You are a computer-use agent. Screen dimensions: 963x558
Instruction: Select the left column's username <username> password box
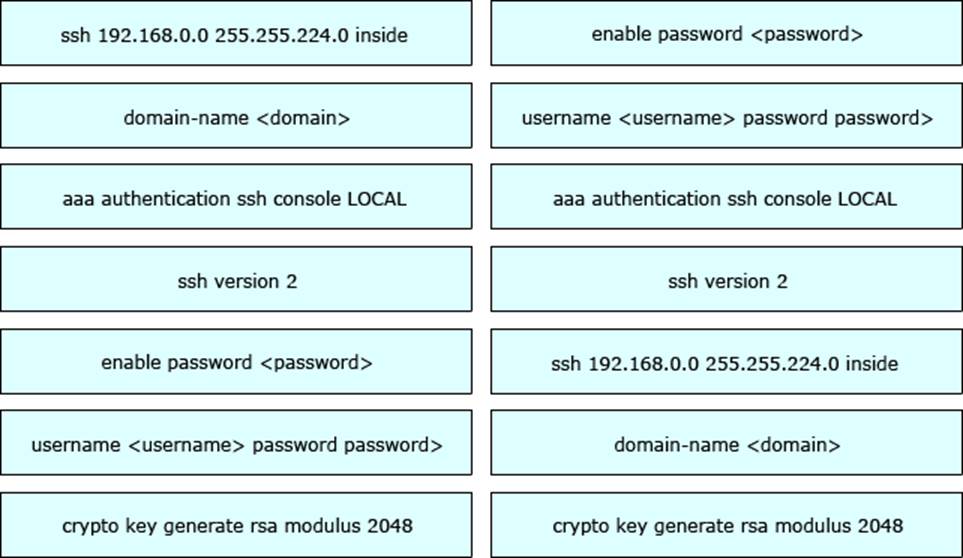[x=236, y=444]
